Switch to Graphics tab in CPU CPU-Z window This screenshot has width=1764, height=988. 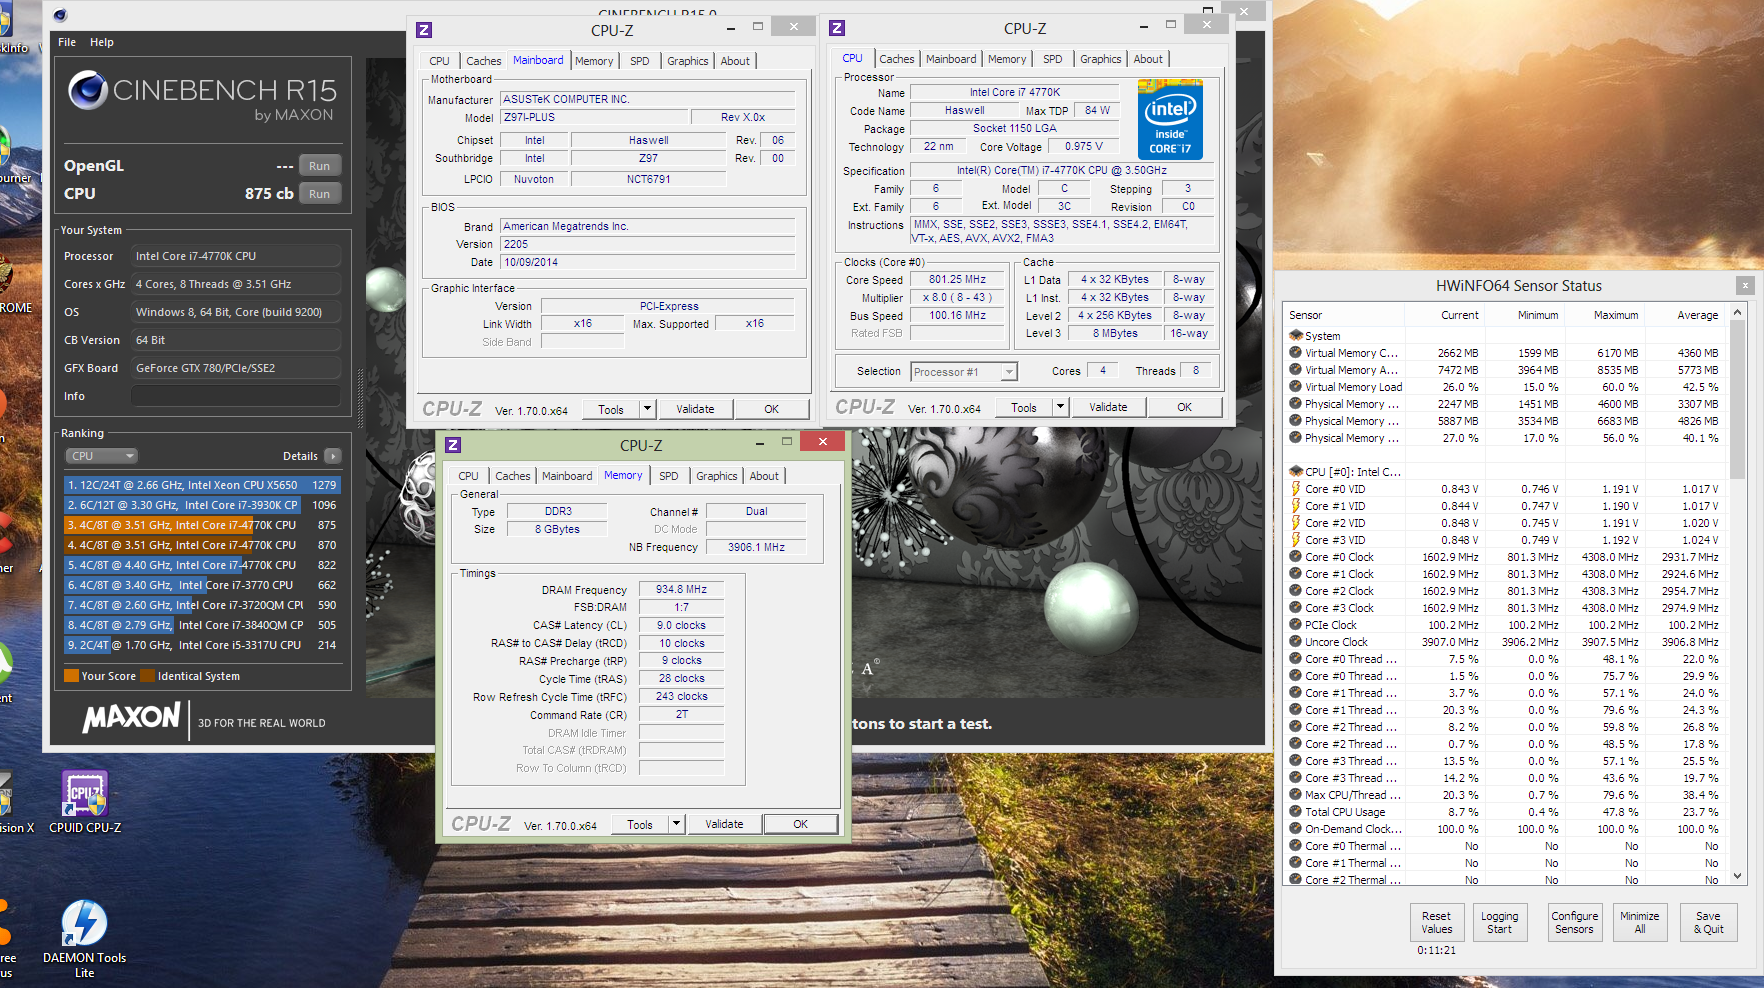point(1100,59)
